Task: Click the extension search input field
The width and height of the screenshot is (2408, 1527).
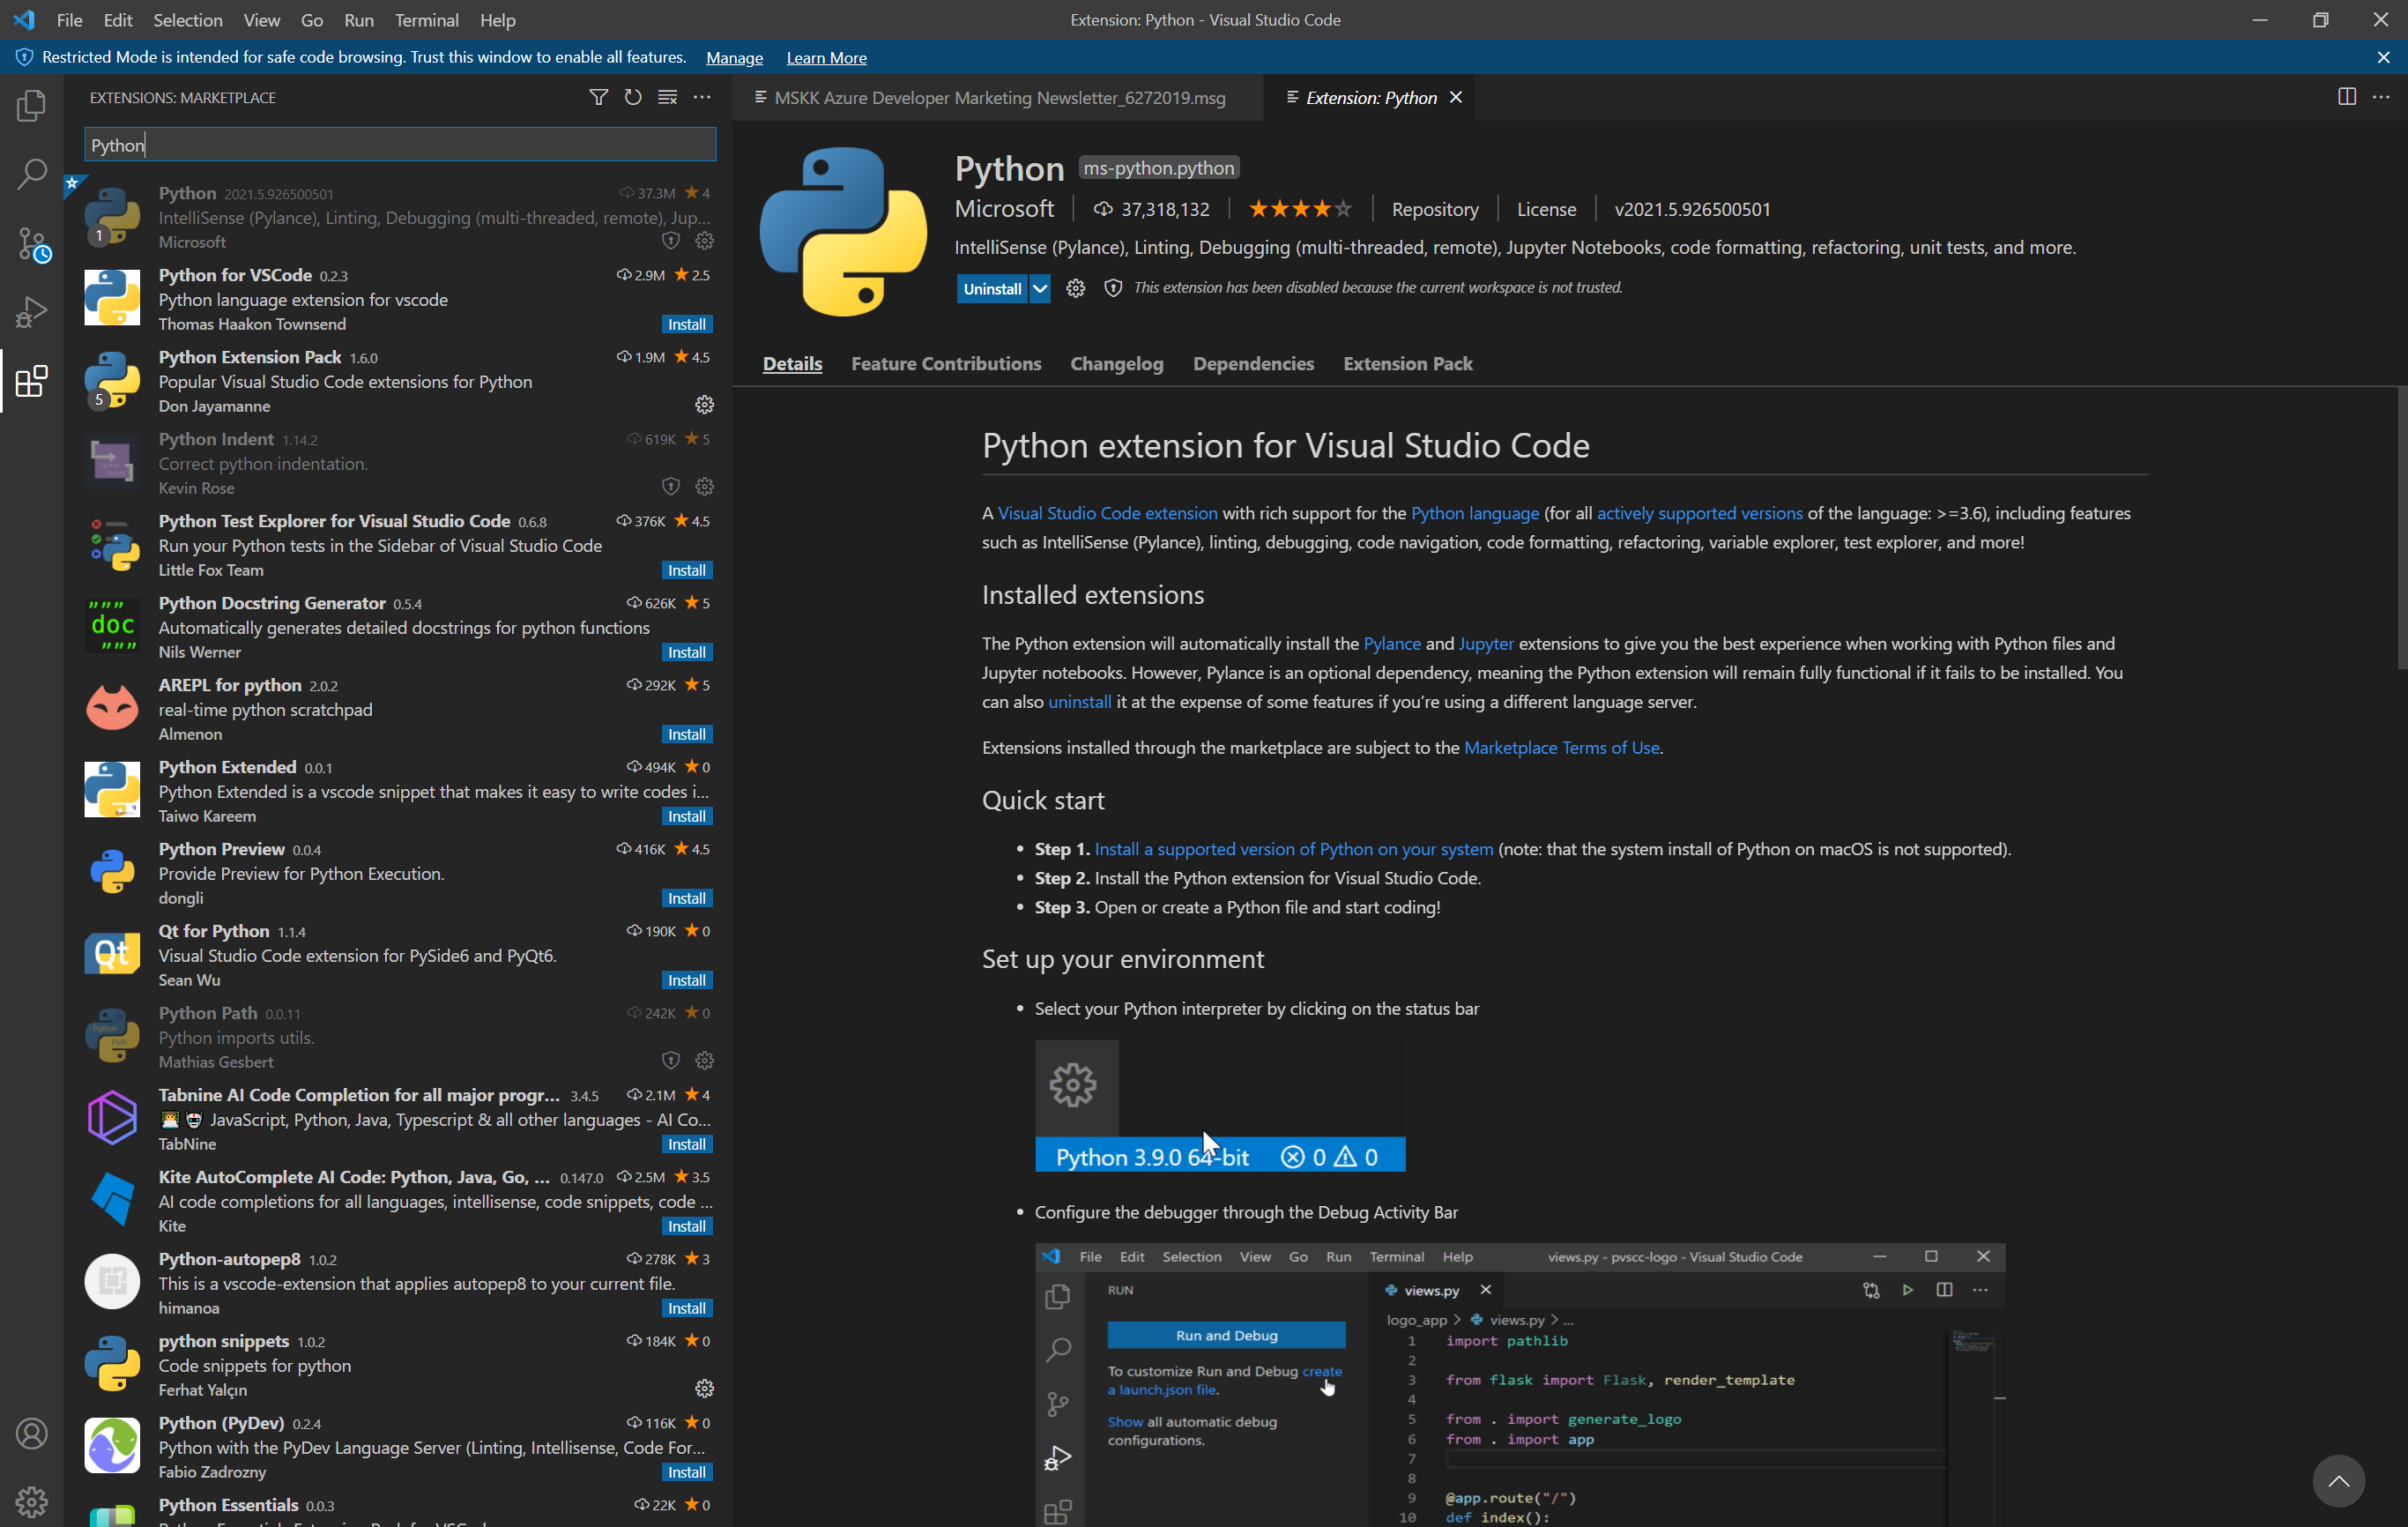Action: coord(400,145)
